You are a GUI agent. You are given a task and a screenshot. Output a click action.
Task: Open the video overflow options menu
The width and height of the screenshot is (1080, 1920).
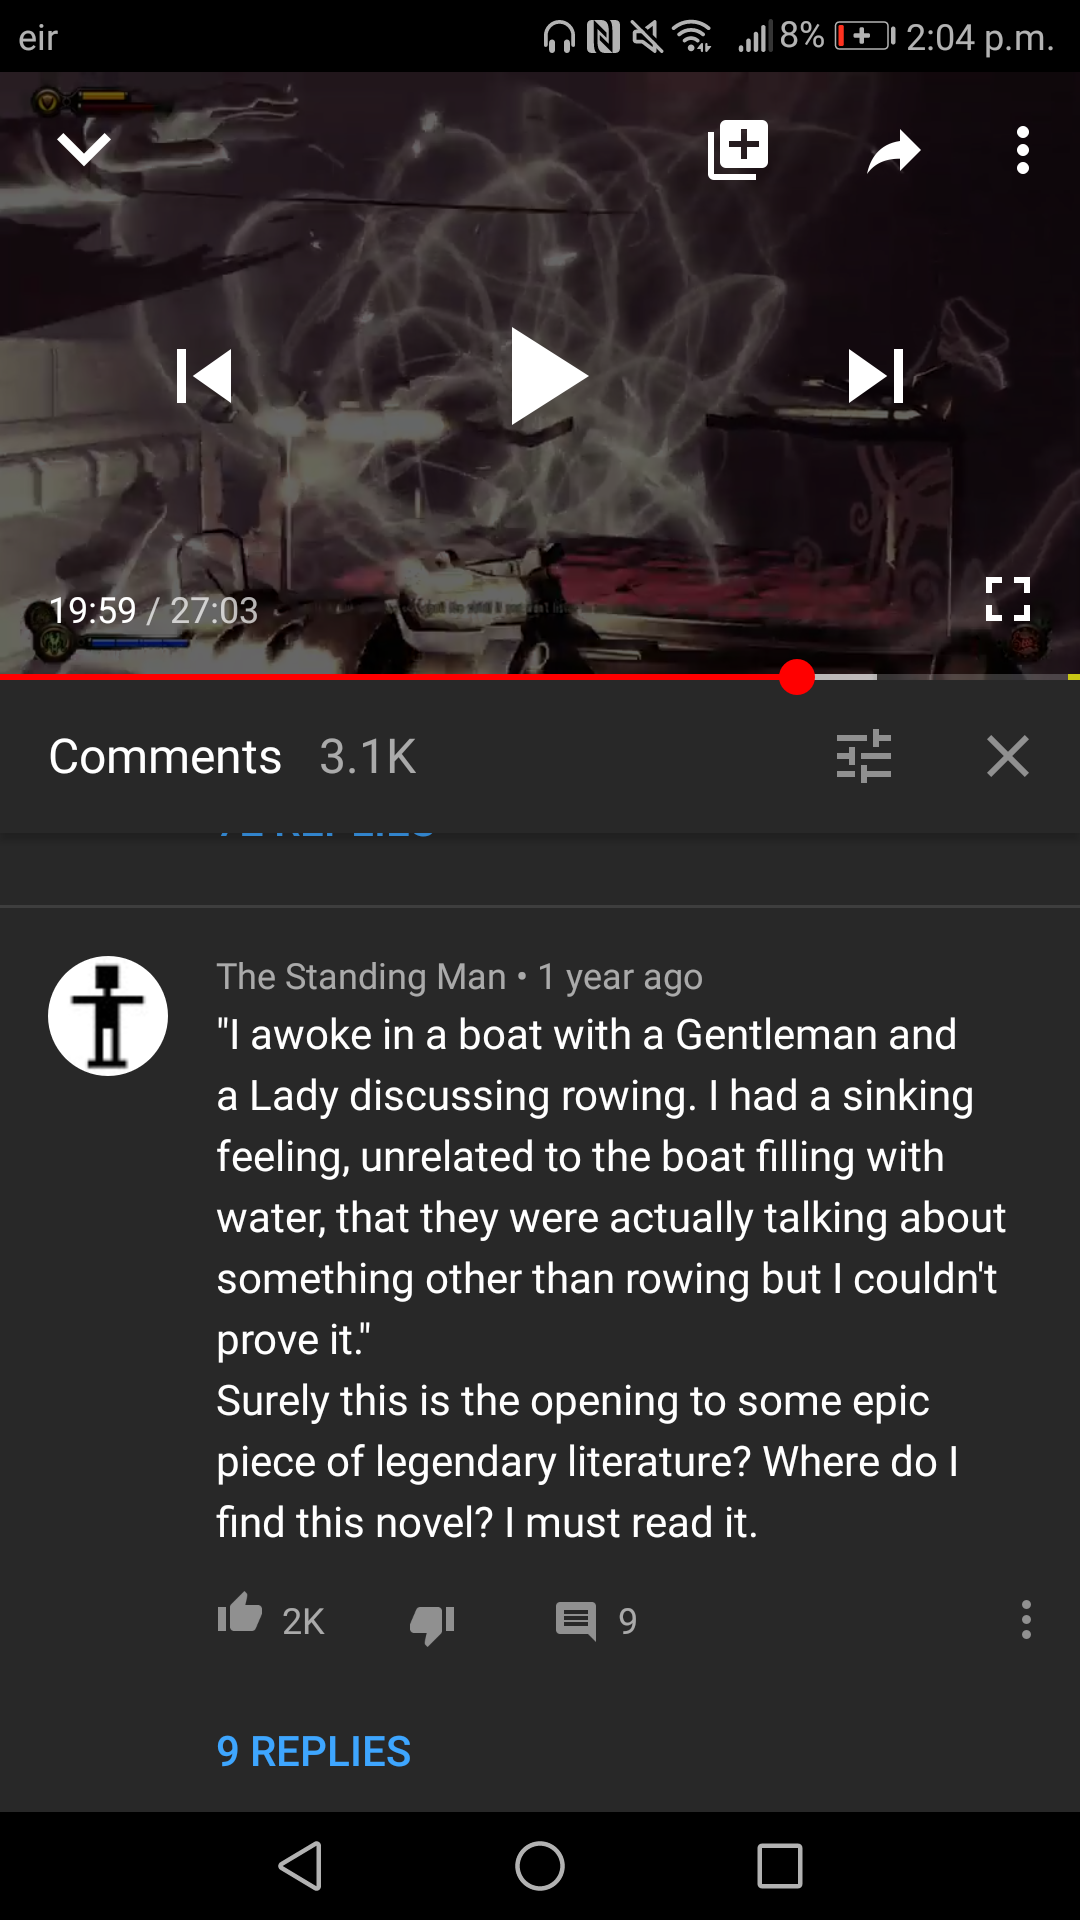tap(1022, 150)
